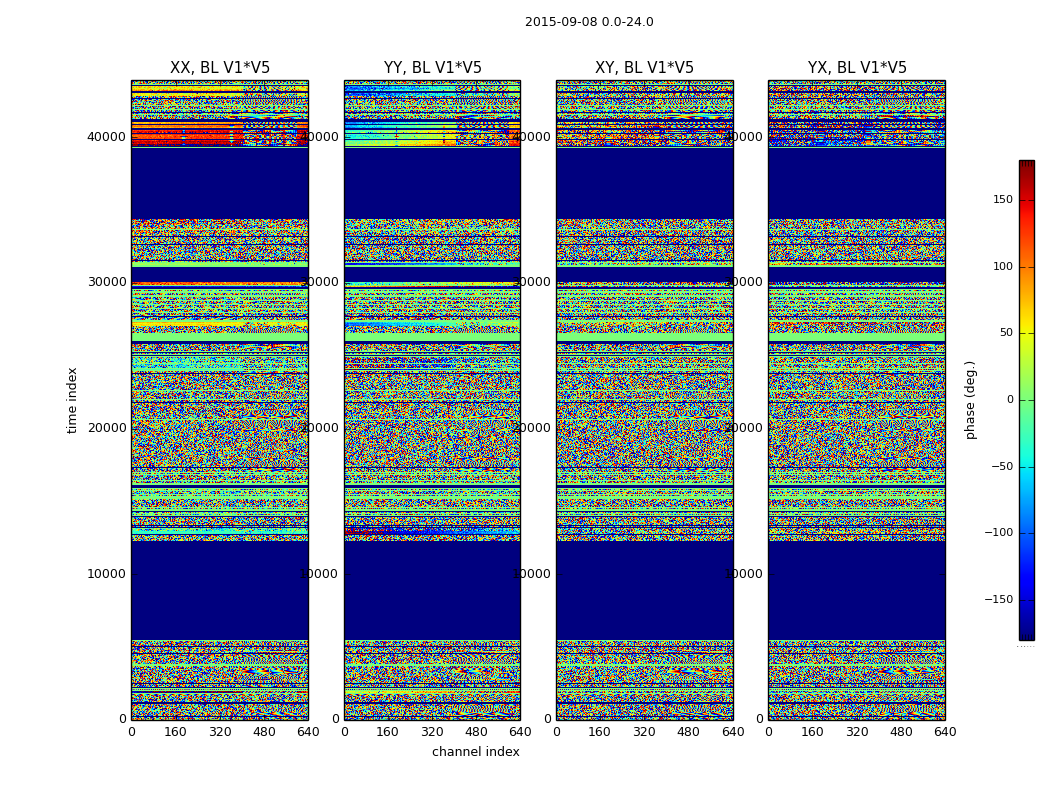Screen dimensions: 1050x800
Task: Click XX plot x-axis tick '480'
Action: pos(265,732)
